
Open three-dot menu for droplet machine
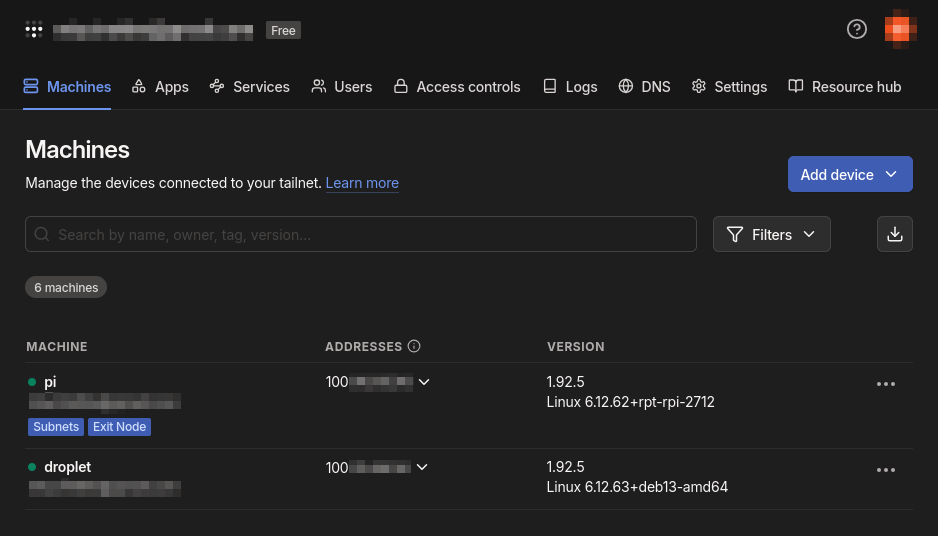(x=885, y=470)
